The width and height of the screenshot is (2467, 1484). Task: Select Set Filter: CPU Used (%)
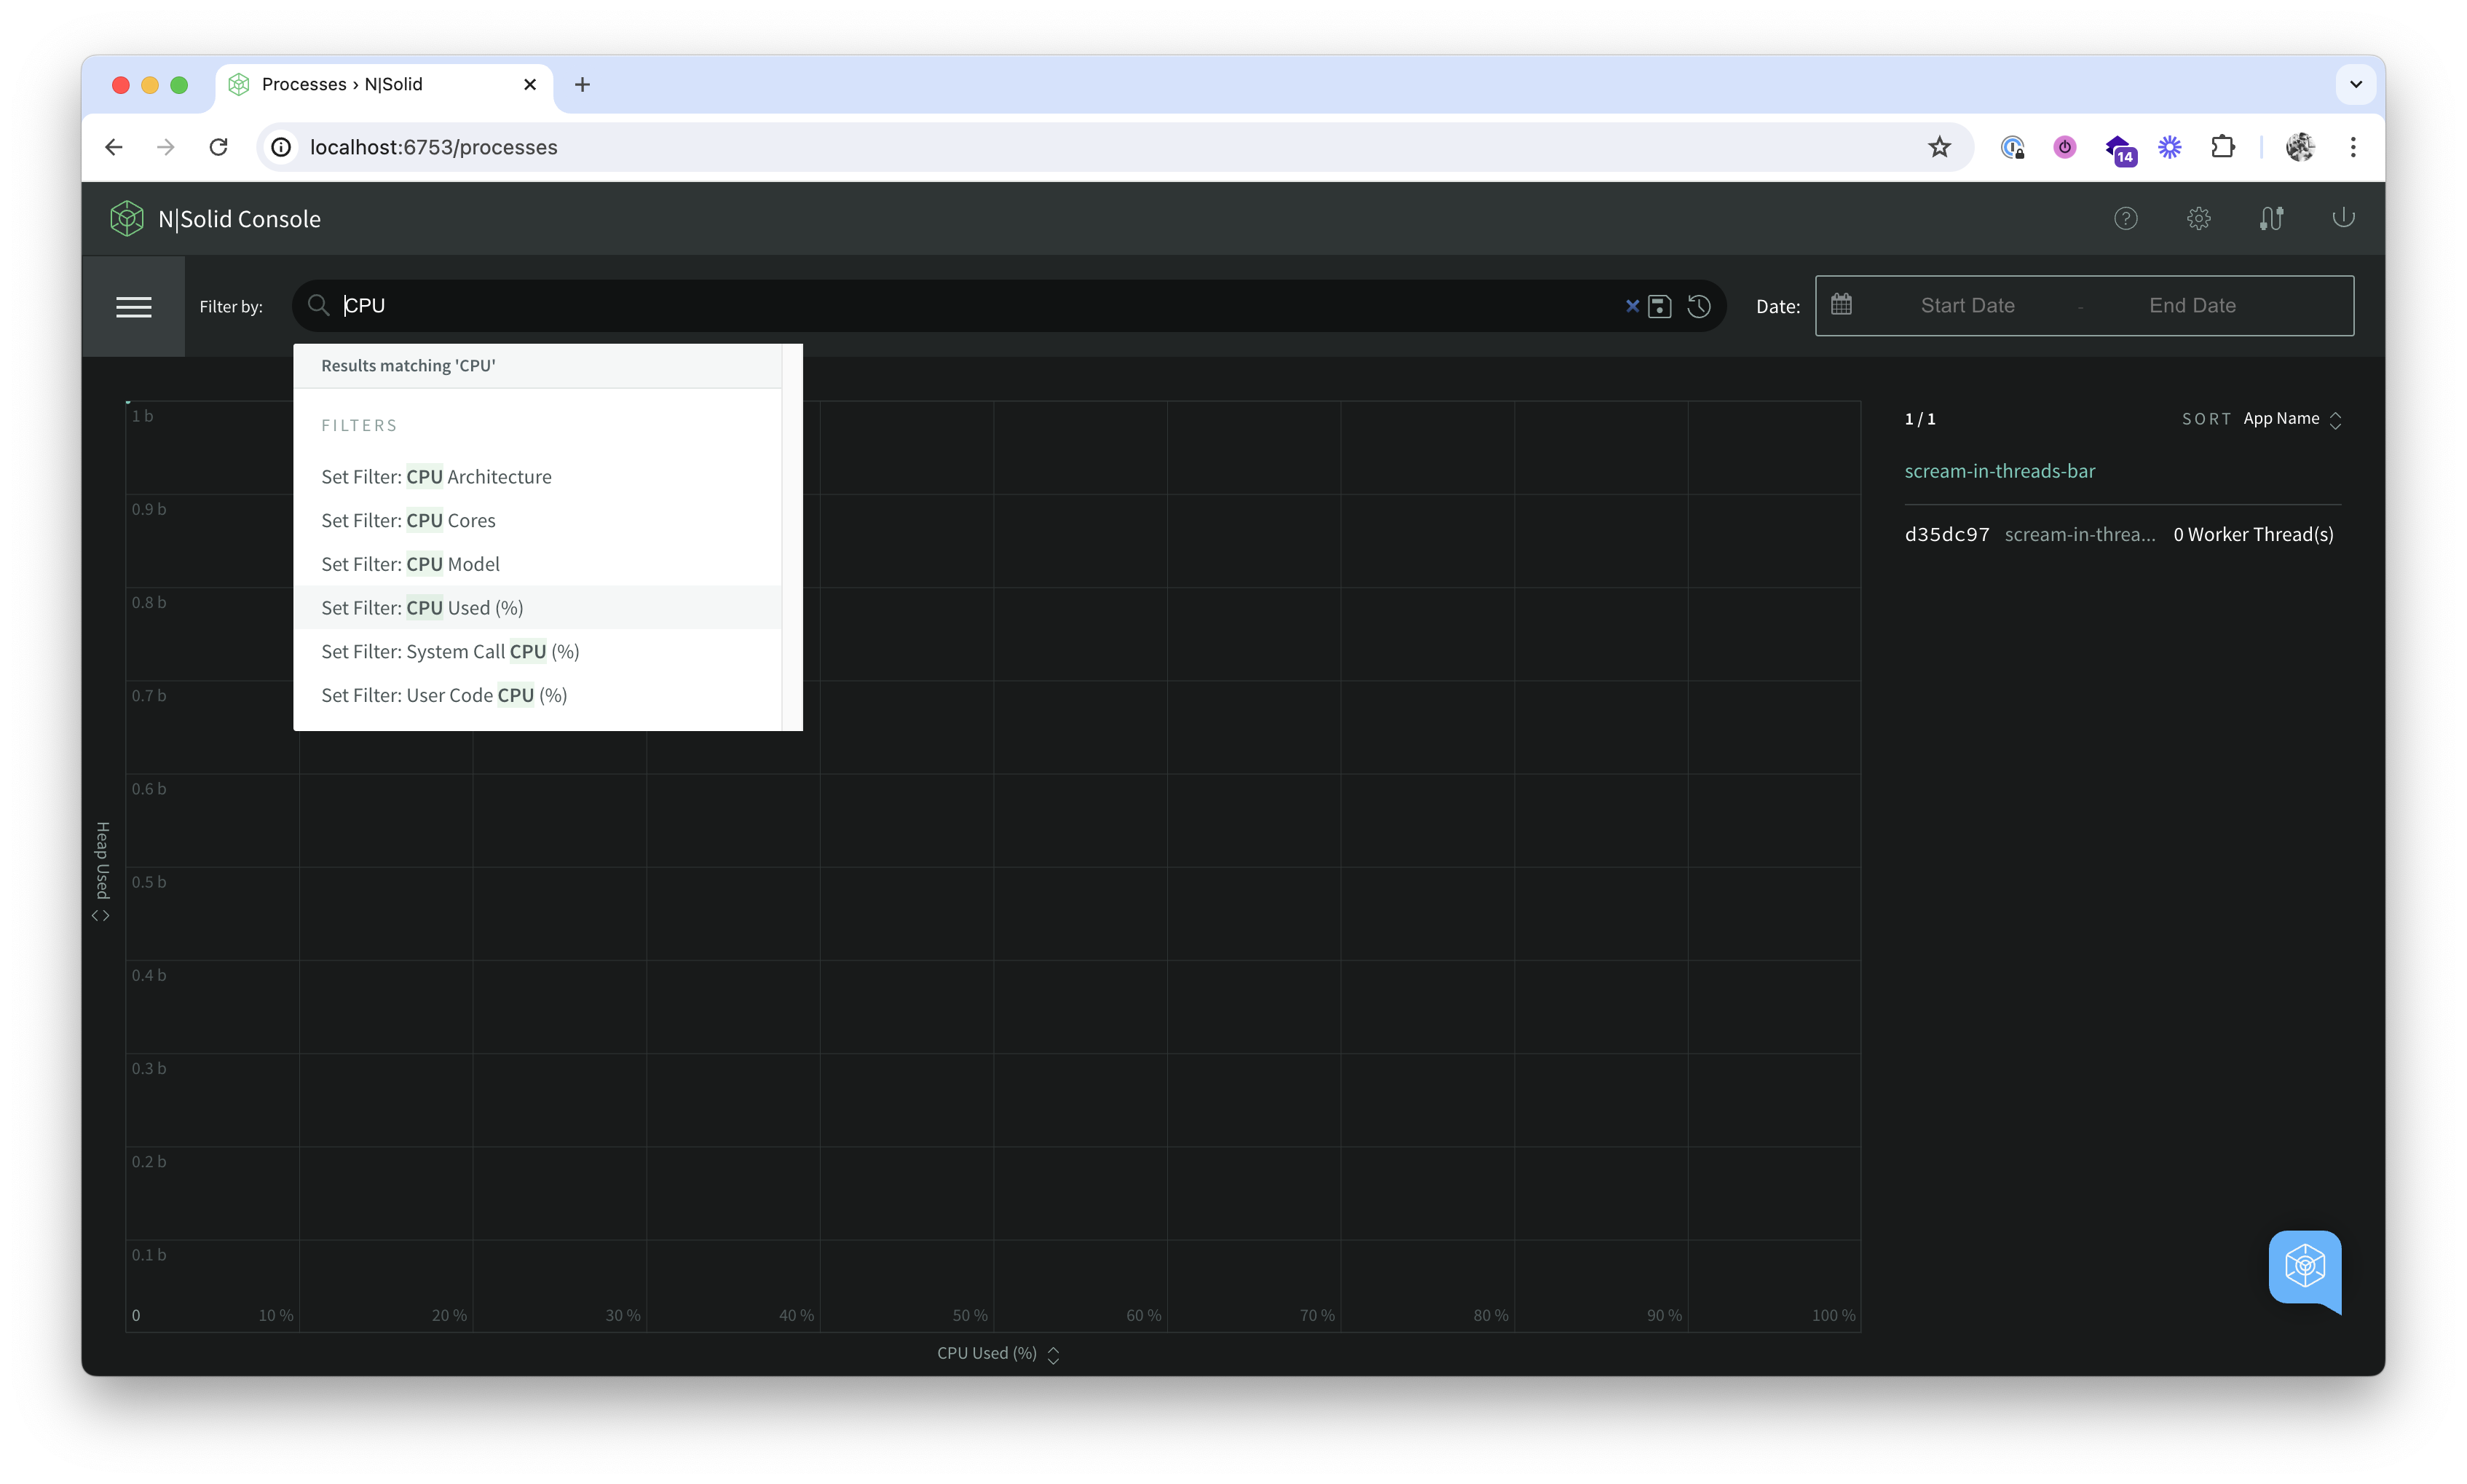tap(537, 607)
